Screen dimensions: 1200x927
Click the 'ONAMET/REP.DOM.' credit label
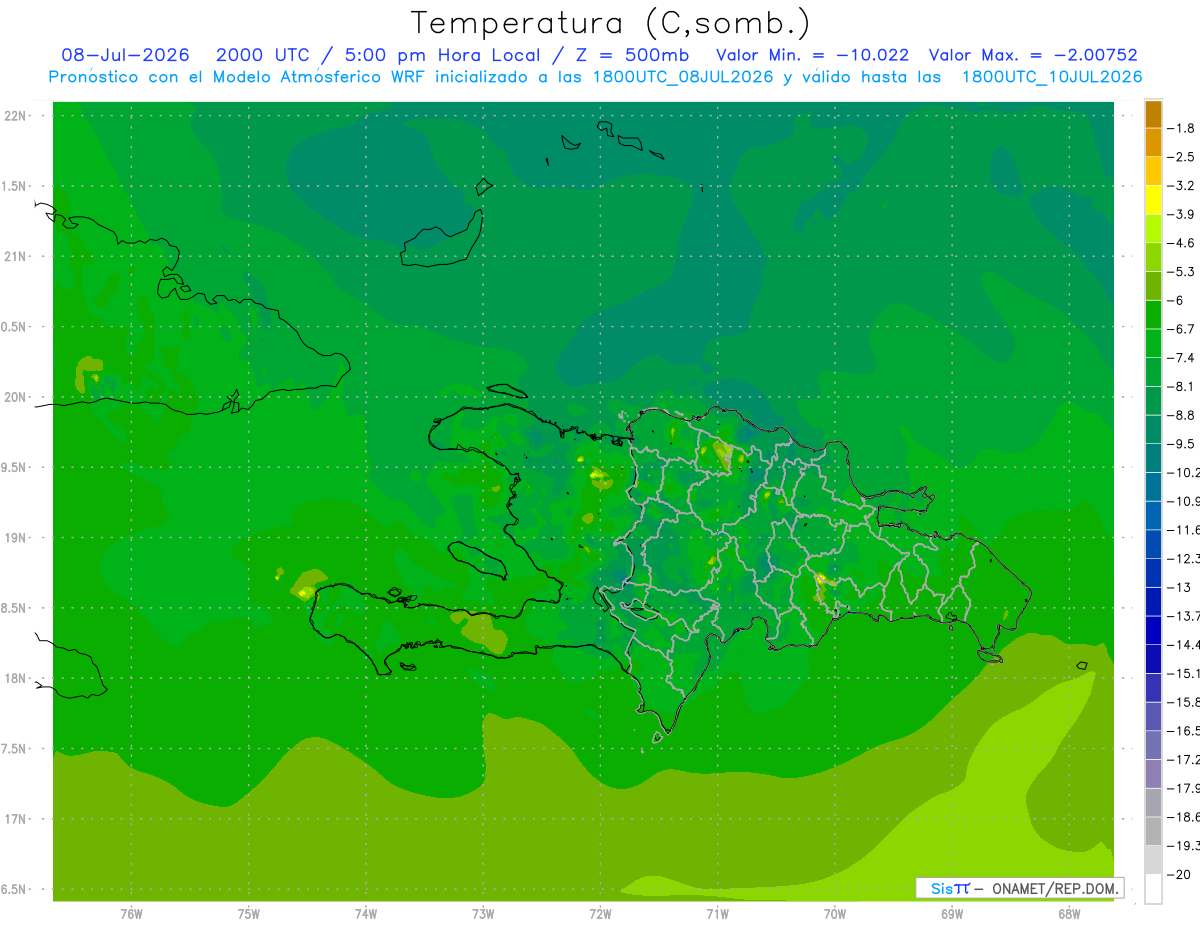point(1053,888)
